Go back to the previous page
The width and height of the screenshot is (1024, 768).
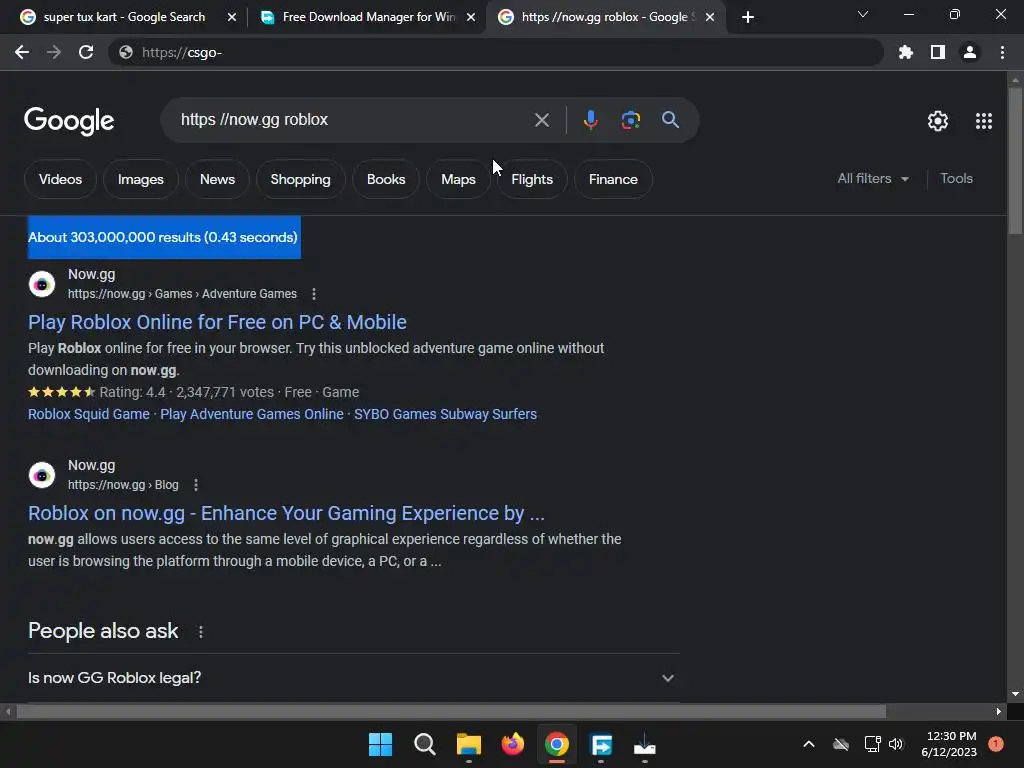22,52
